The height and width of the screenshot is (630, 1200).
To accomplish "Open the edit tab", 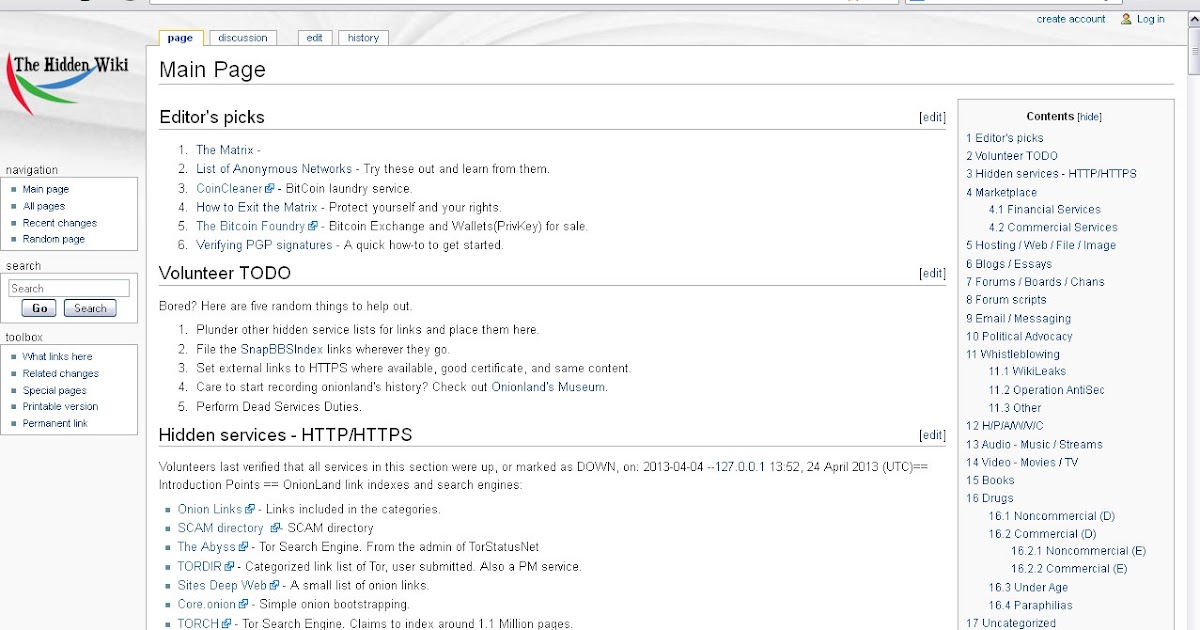I will pyautogui.click(x=315, y=38).
